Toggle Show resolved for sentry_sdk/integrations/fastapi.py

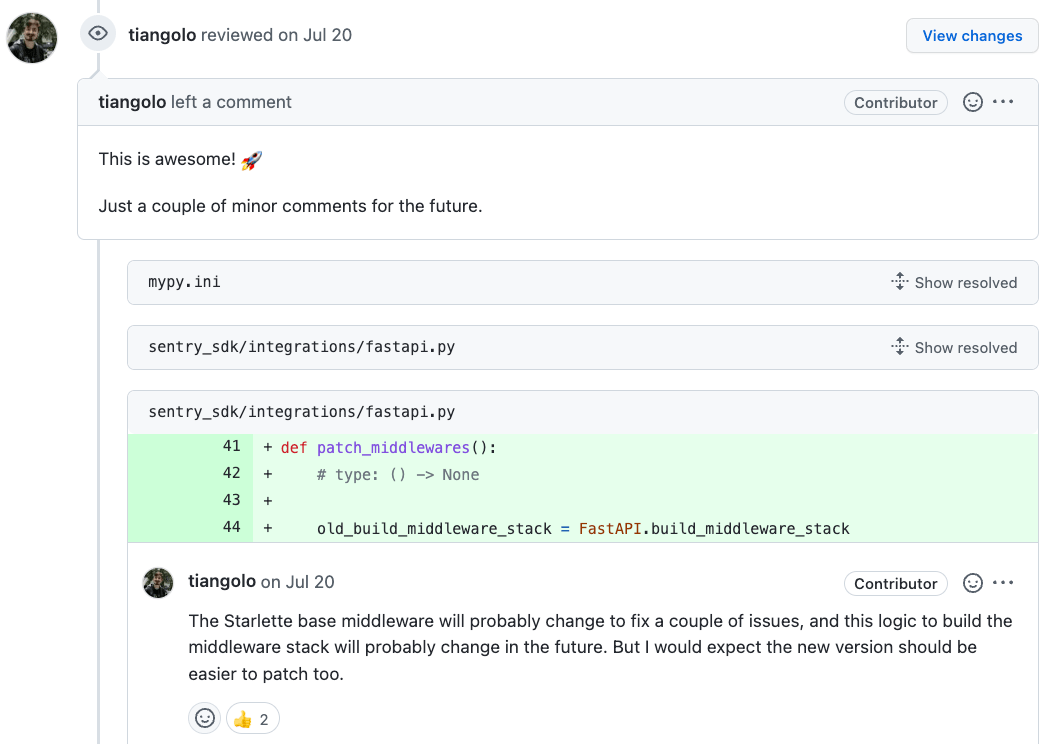[x=966, y=347]
